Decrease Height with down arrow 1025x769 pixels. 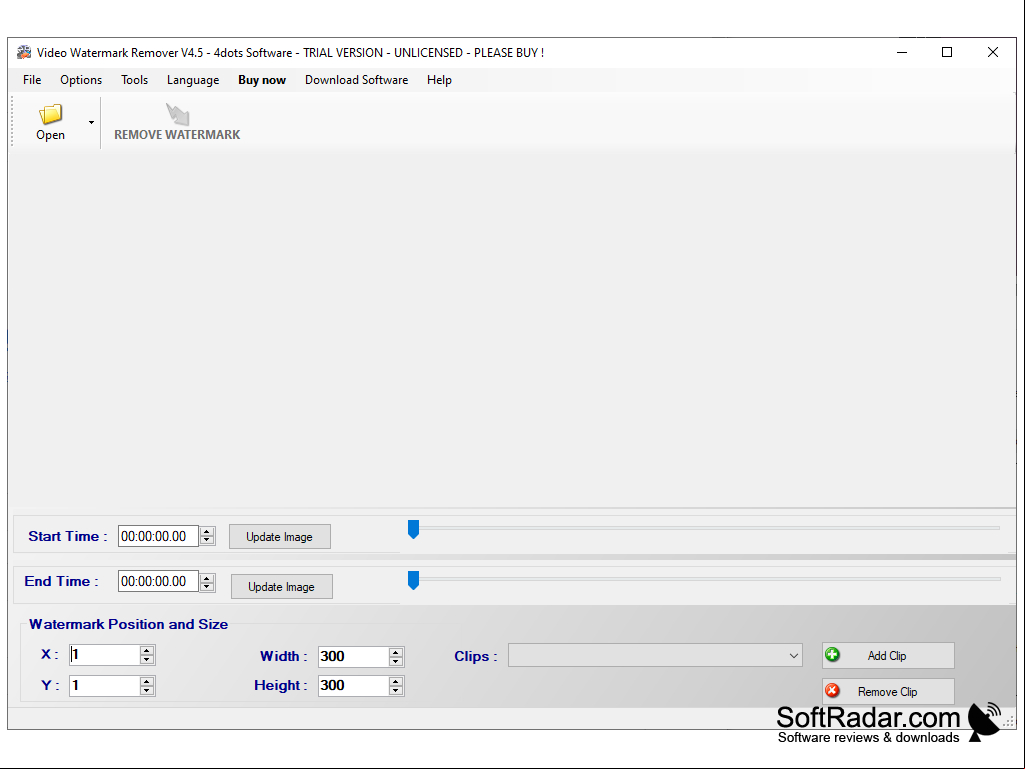point(395,691)
